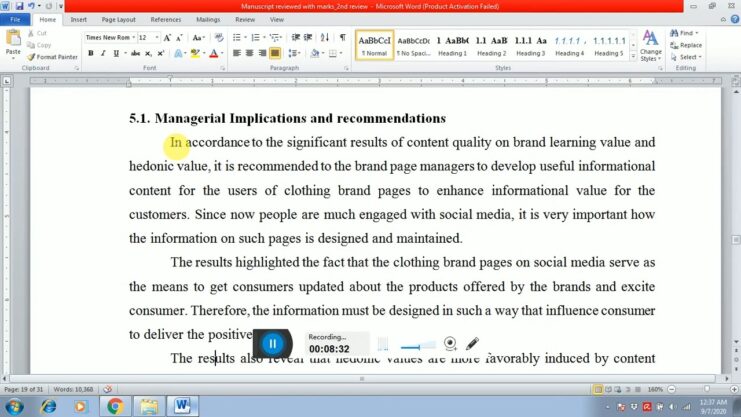Open the File tab

(15, 19)
